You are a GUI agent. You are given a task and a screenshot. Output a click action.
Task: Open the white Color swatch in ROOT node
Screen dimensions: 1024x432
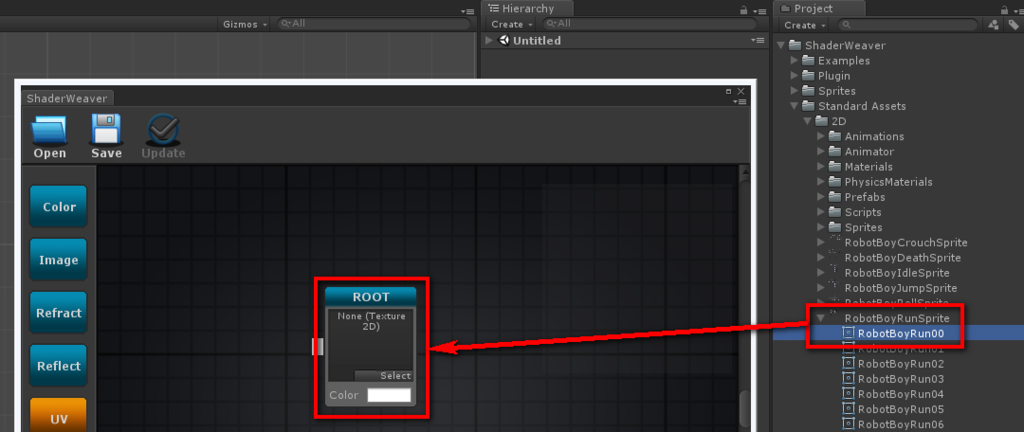(x=389, y=395)
